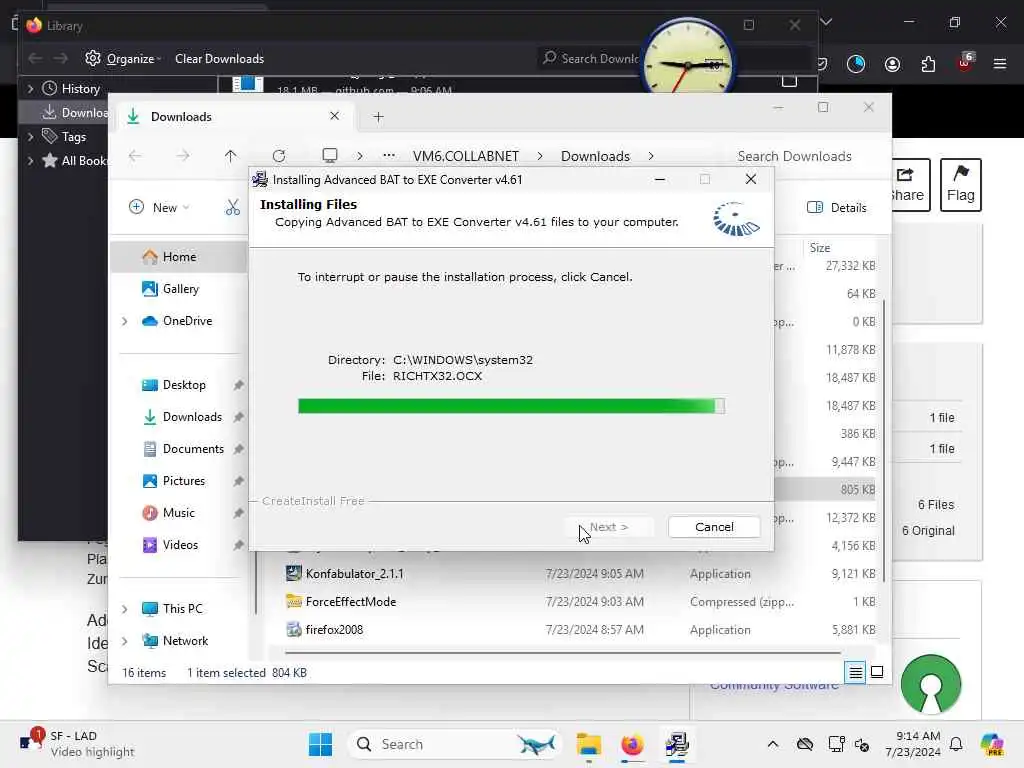Image resolution: width=1024 pixels, height=768 pixels.
Task: Expand the Tags tree item in Library
Action: pyautogui.click(x=30, y=136)
